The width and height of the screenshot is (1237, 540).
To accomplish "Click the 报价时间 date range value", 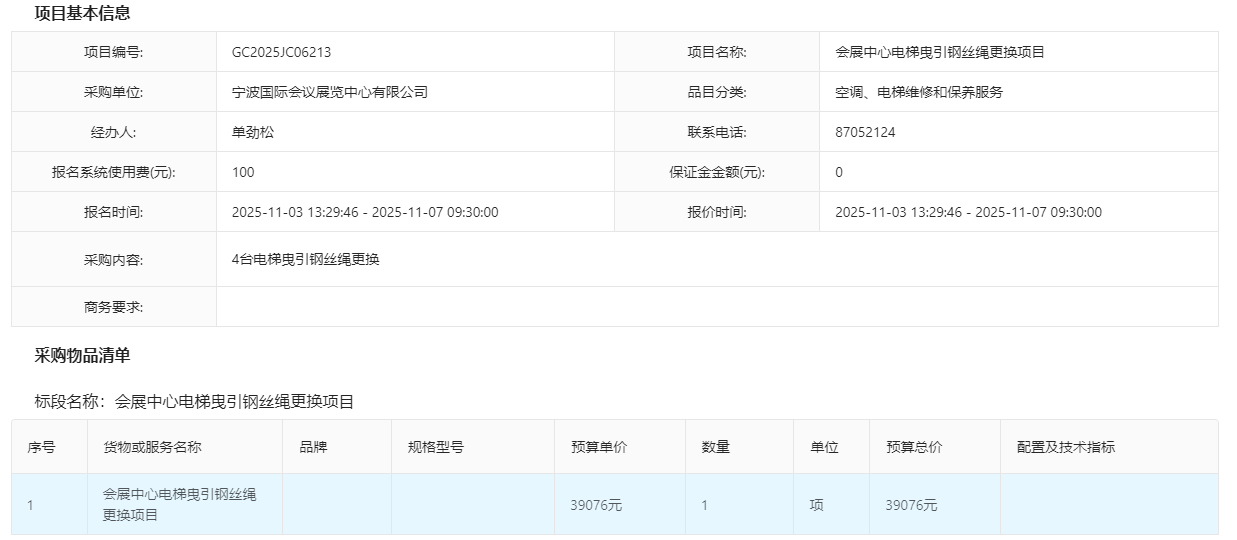I will coord(968,212).
